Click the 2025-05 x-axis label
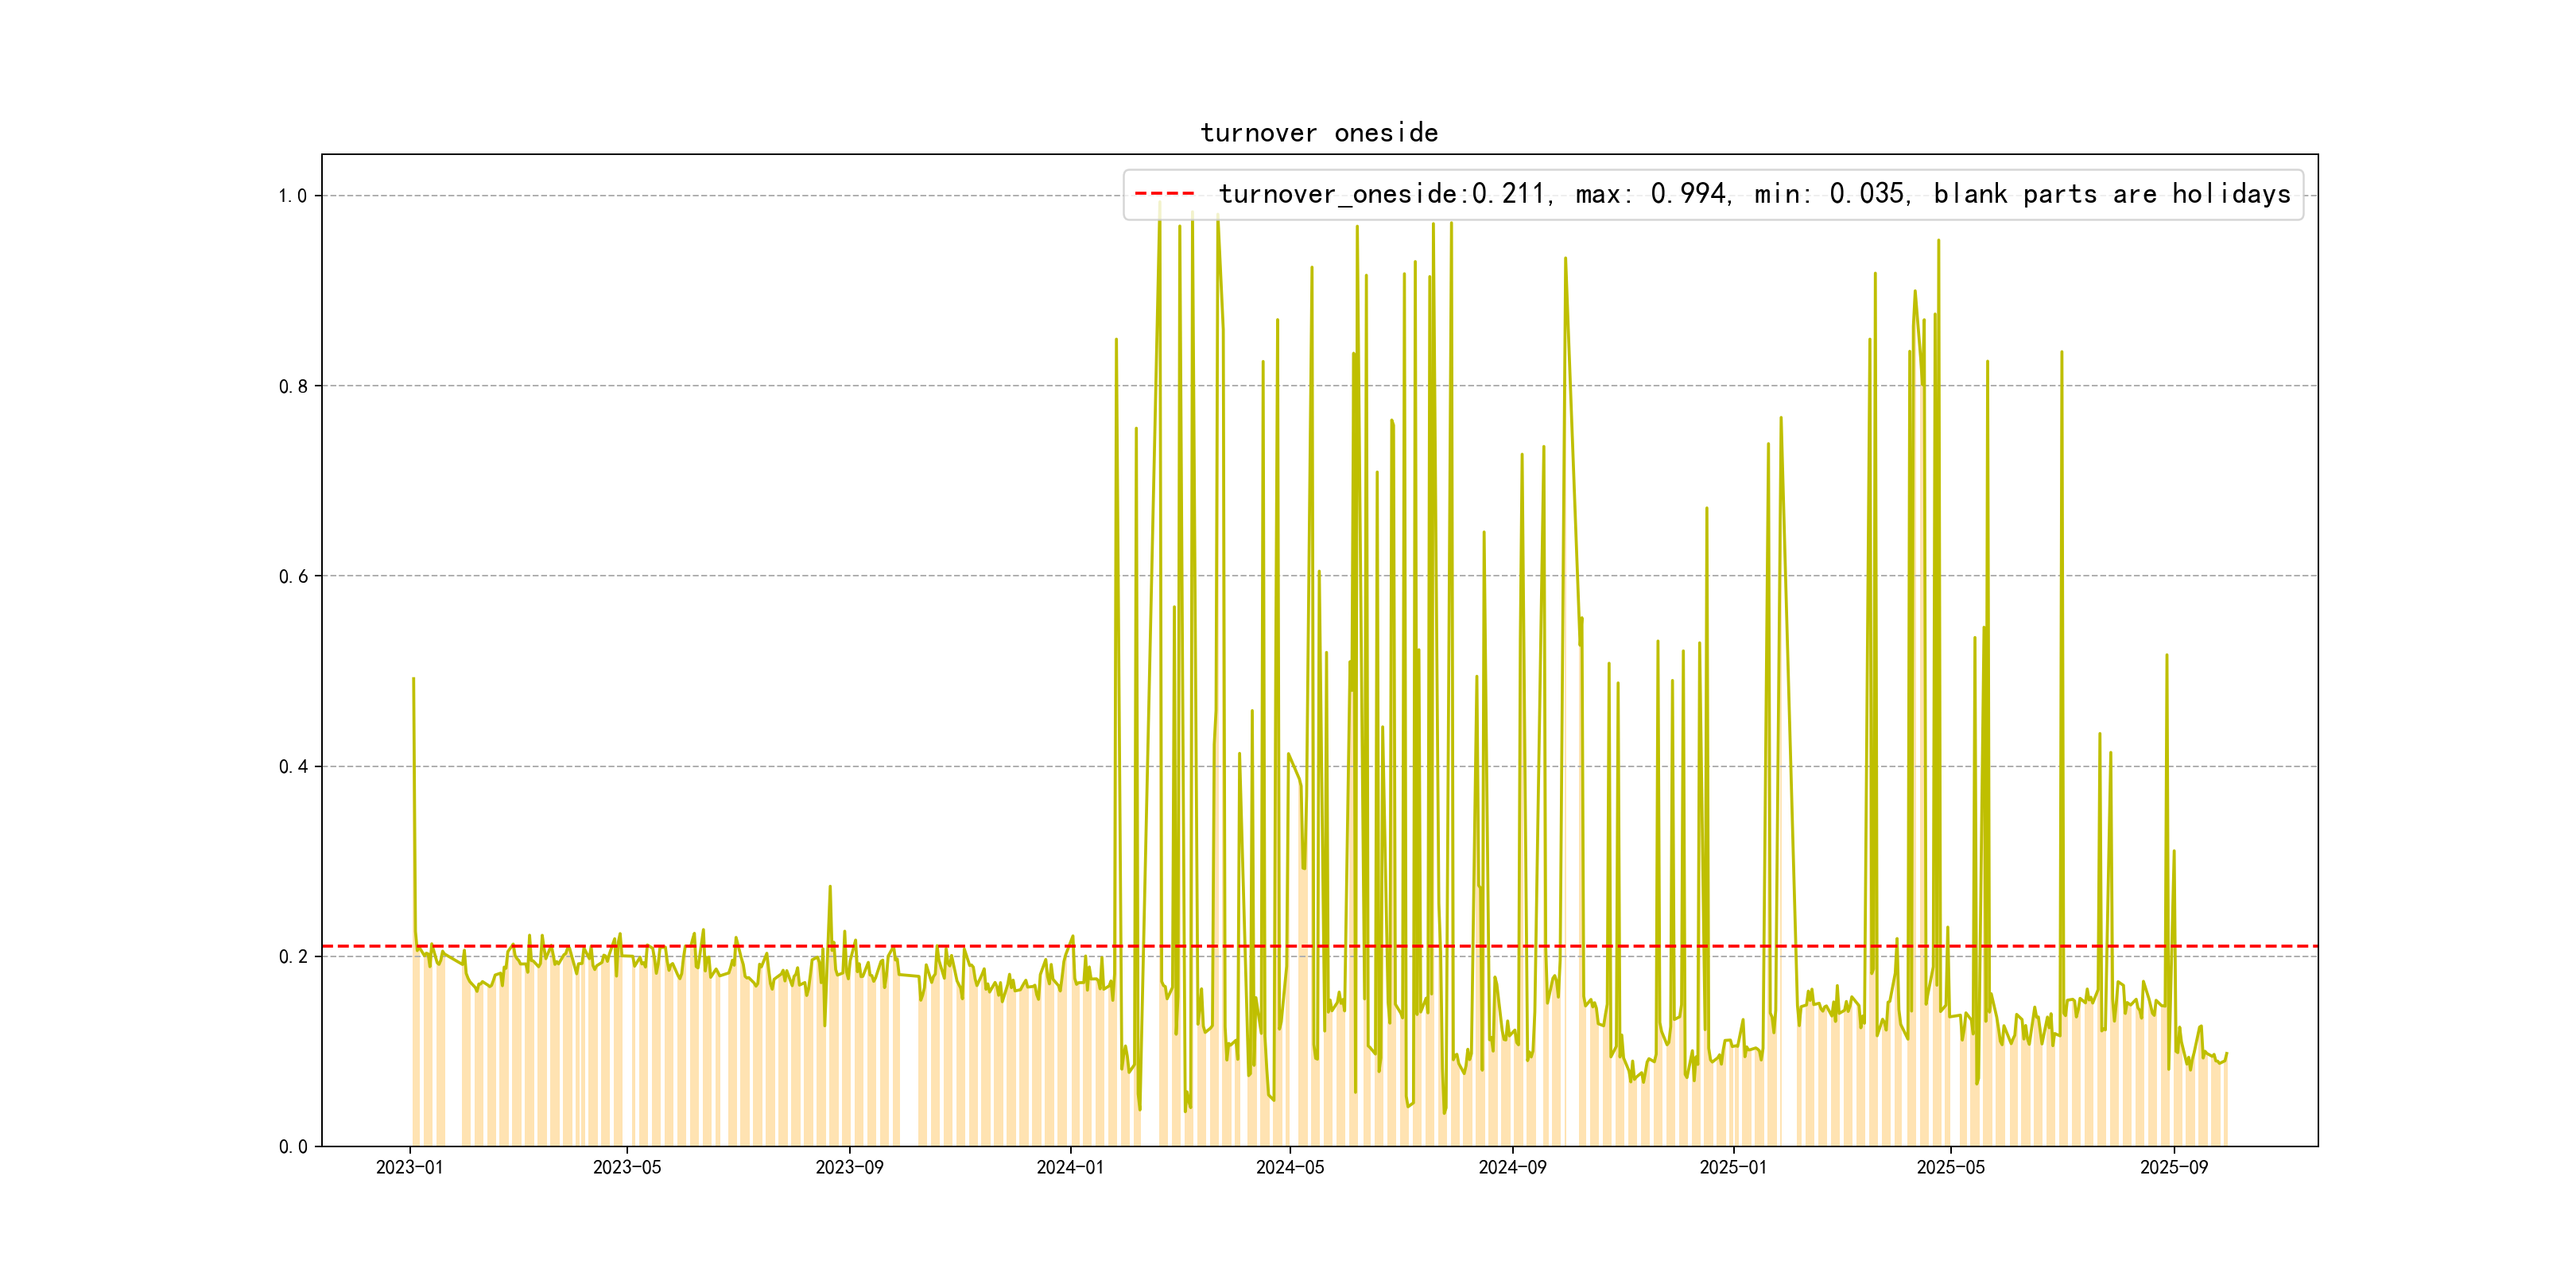This screenshot has width=2576, height=1288. (x=1950, y=1167)
